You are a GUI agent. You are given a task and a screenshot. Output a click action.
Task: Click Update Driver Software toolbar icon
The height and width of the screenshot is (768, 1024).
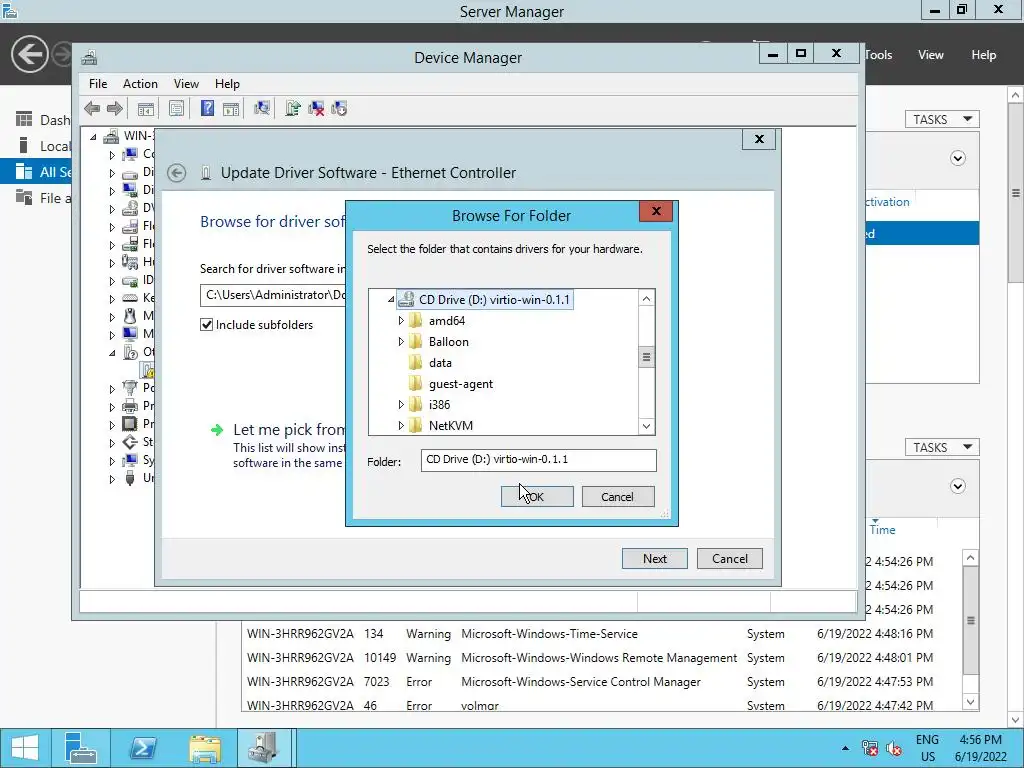pos(293,108)
